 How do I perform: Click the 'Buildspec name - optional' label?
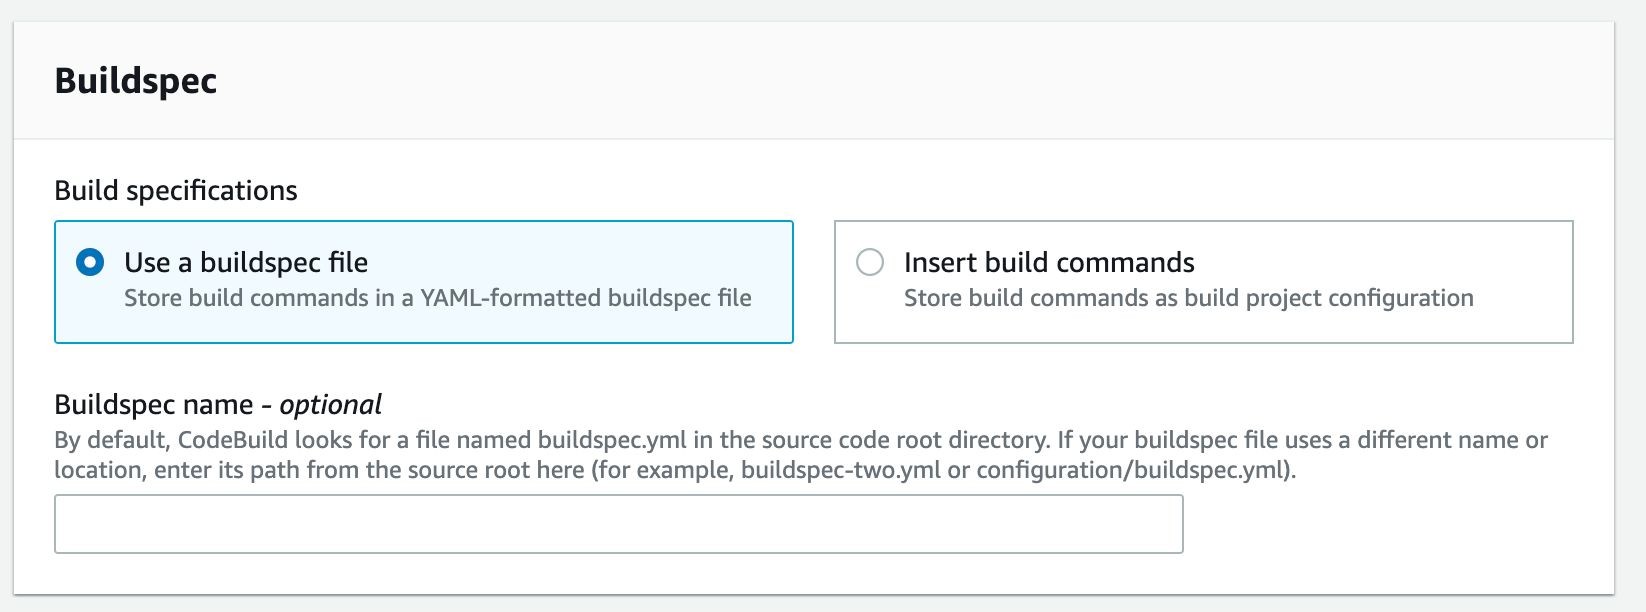(x=218, y=405)
